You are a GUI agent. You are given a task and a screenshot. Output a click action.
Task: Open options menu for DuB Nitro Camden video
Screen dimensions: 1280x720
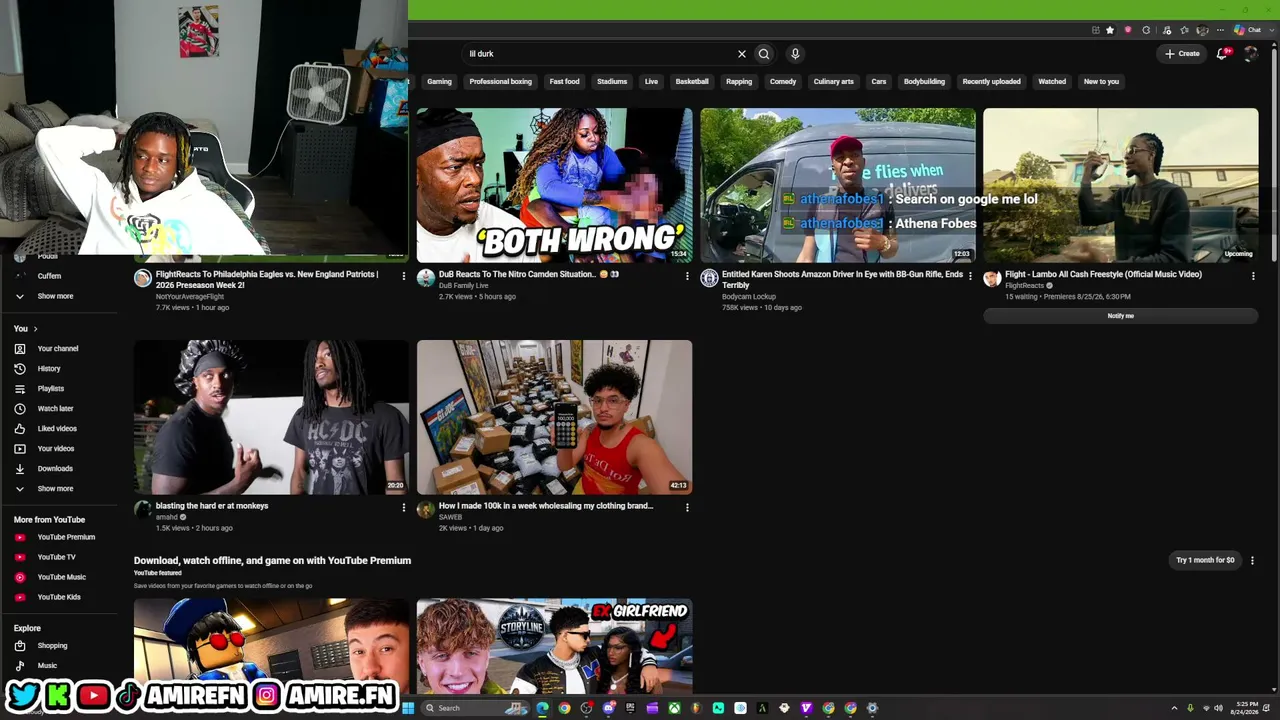coord(687,276)
